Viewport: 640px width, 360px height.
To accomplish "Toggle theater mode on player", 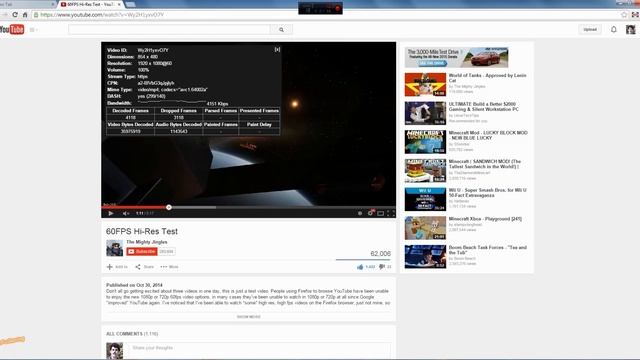I will 380,213.
